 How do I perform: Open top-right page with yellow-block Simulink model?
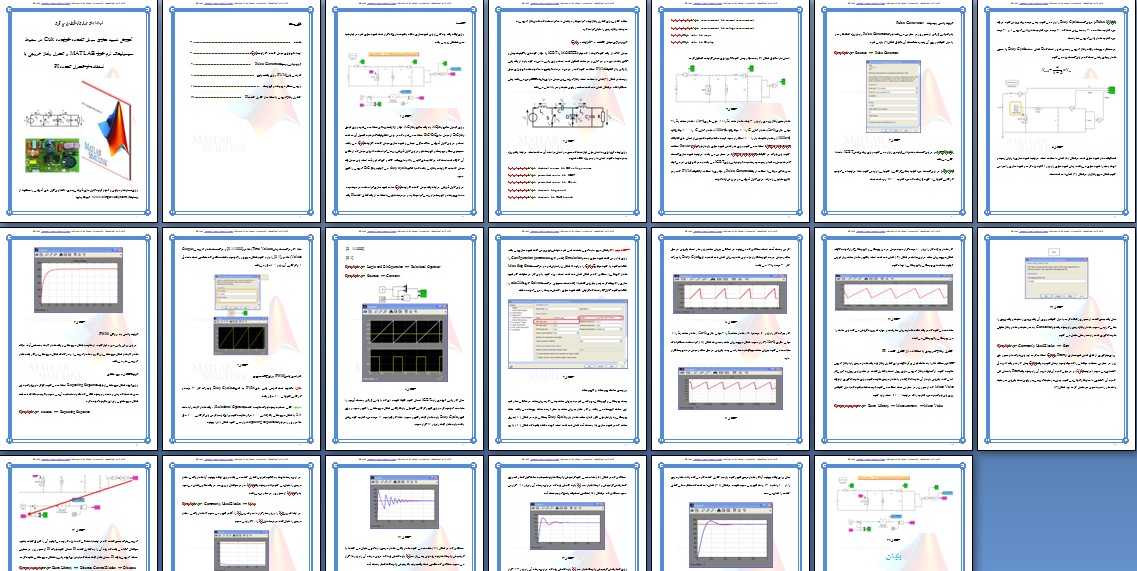pyautogui.click(x=1058, y=112)
